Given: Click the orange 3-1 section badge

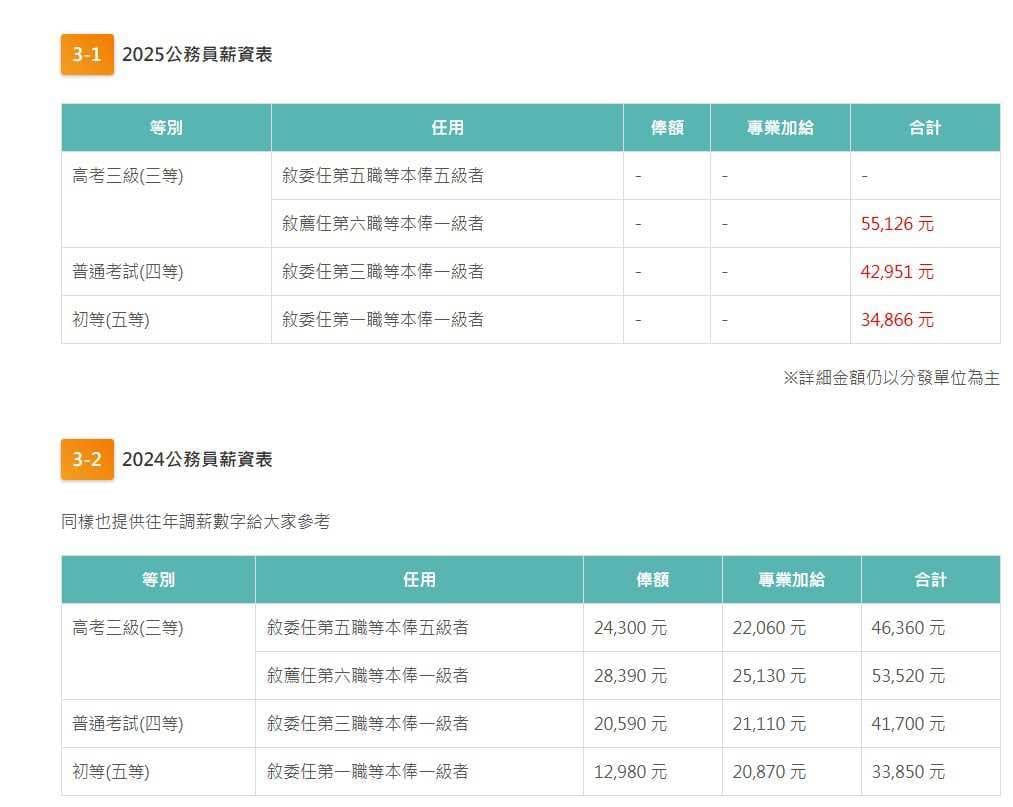Looking at the screenshot, I should coord(86,56).
